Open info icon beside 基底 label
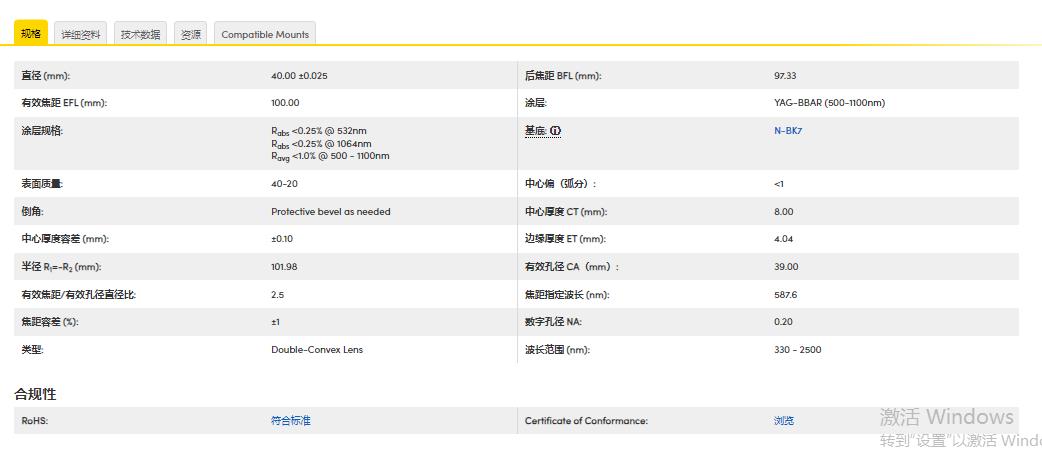The height and width of the screenshot is (462, 1042). click(x=556, y=131)
